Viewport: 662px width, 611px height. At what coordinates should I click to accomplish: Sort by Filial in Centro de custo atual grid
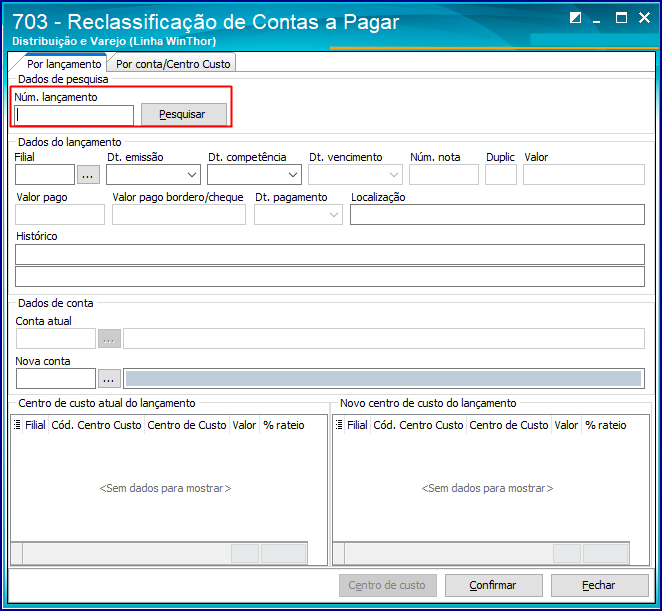click(x=35, y=425)
